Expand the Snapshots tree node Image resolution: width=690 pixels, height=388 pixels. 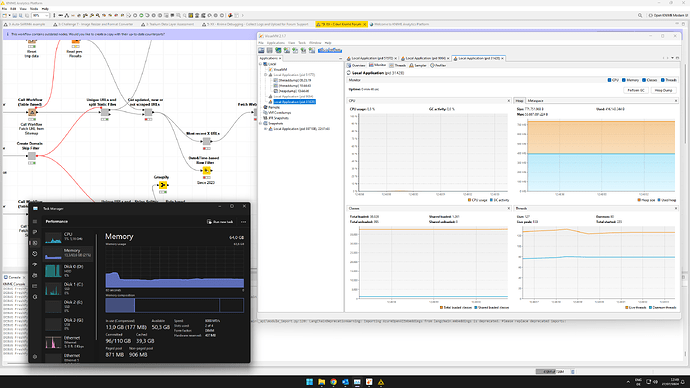coord(261,124)
